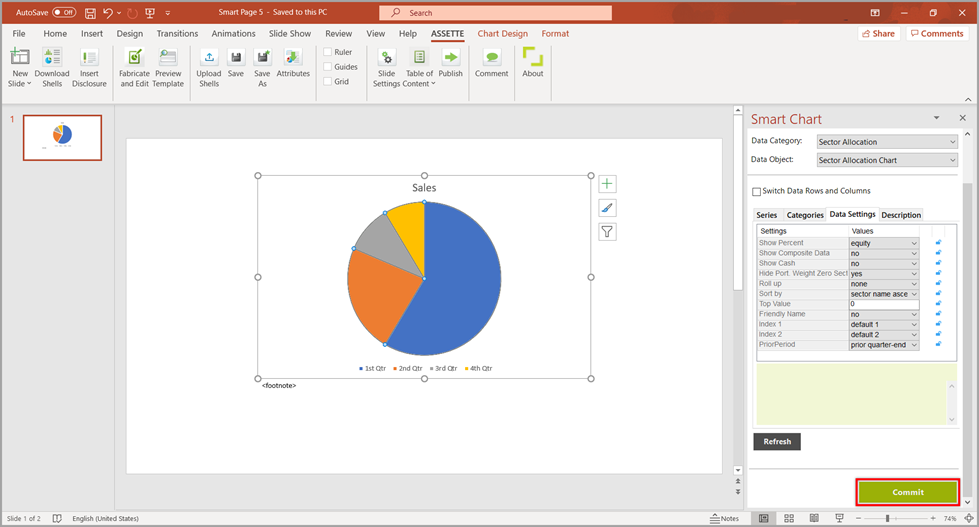979x527 pixels.
Task: Click the Undo arrow in the title bar
Action: (108, 12)
